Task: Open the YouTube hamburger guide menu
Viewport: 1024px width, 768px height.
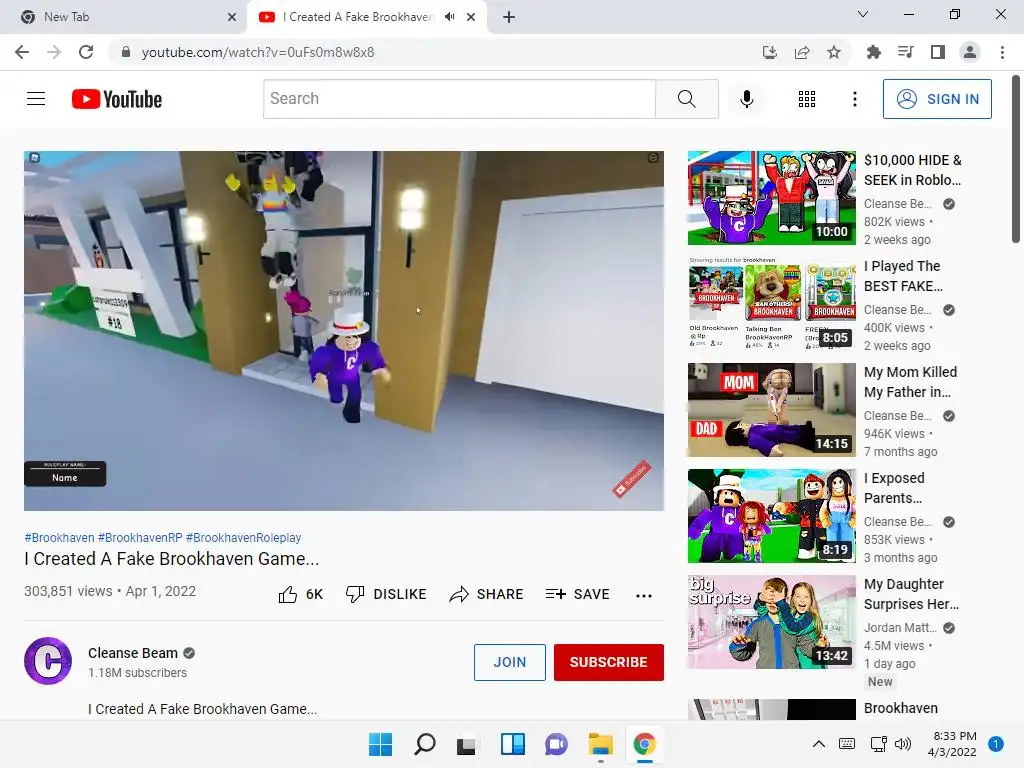Action: [36, 99]
